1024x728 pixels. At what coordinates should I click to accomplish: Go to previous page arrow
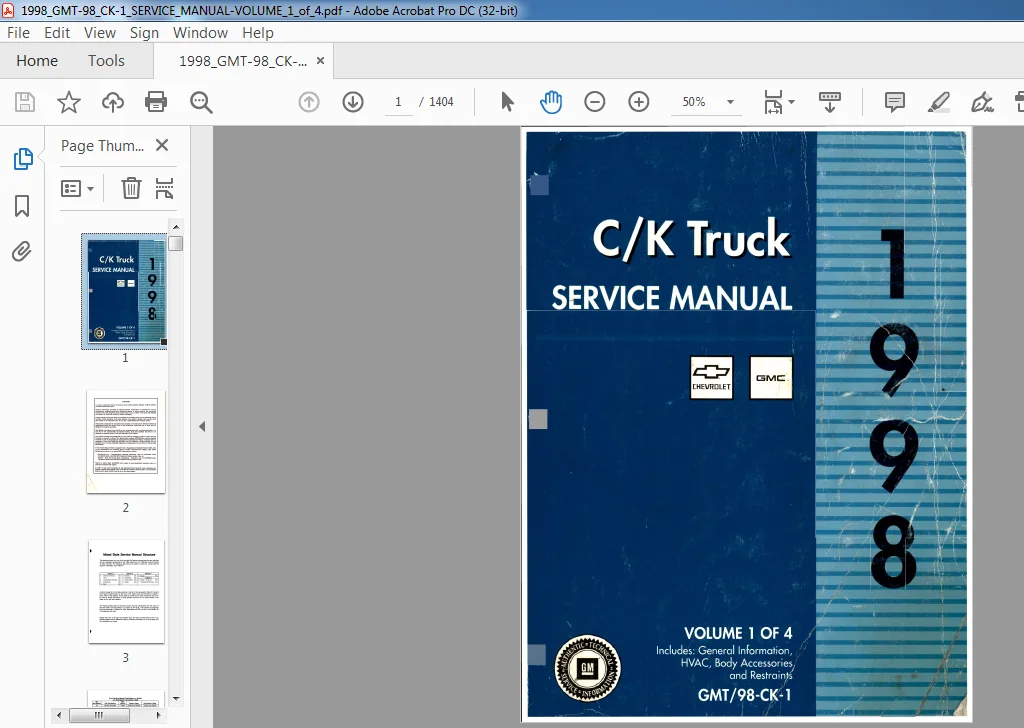click(x=309, y=102)
